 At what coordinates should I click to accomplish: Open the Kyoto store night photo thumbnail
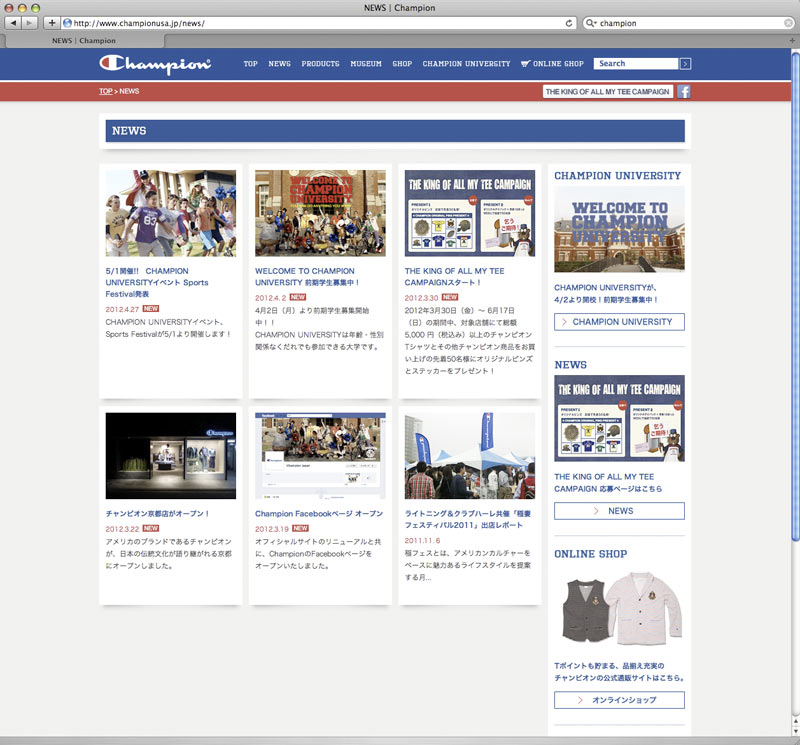click(x=171, y=455)
